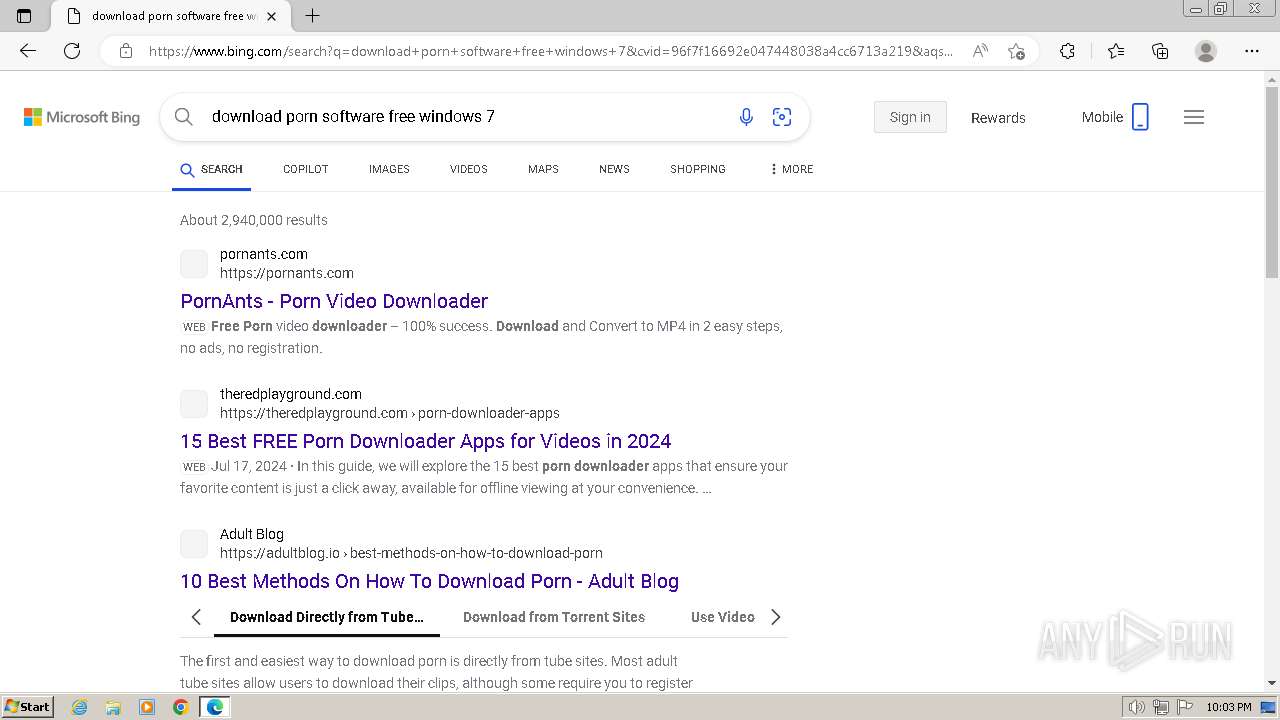Click the Bing search query field
The width and height of the screenshot is (1280, 720).
pos(466,117)
